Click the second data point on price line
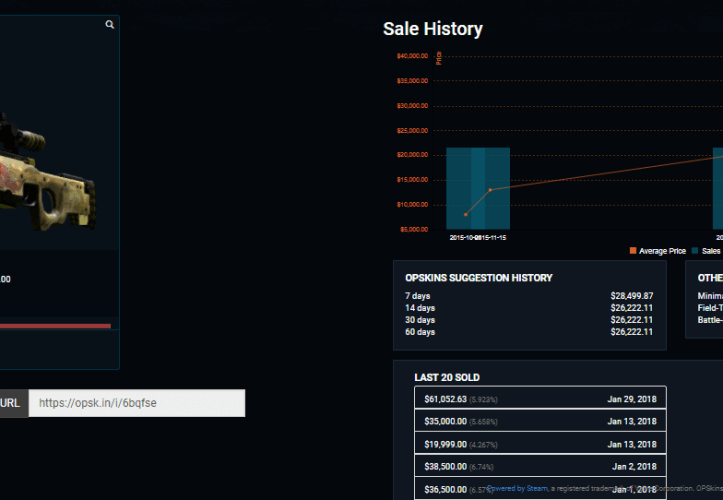This screenshot has height=500, width=723. point(490,189)
